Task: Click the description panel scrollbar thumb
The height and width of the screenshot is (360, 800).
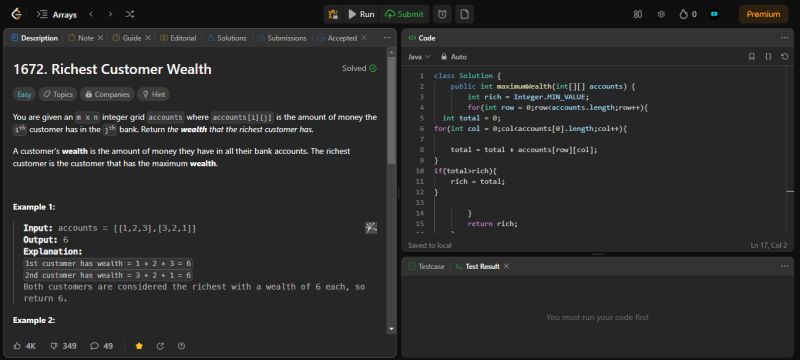Action: coord(391,110)
